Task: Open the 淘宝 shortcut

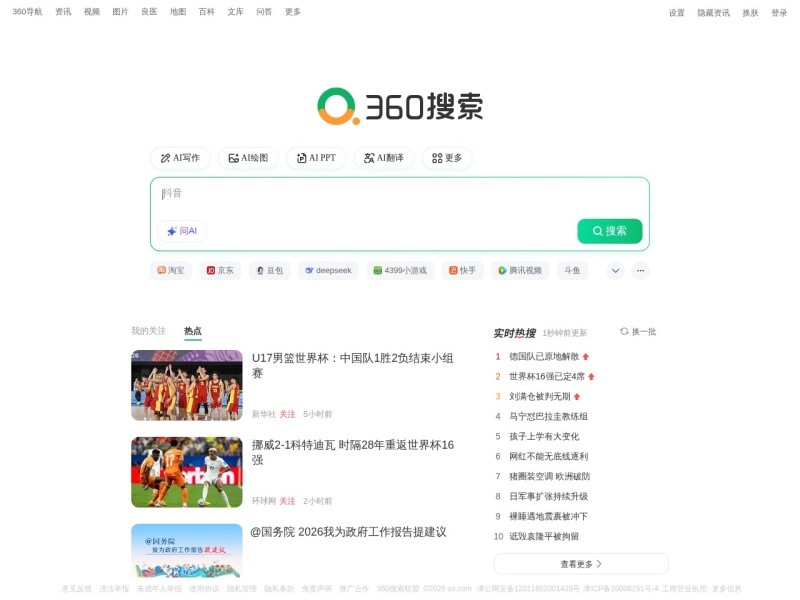Action: click(171, 270)
